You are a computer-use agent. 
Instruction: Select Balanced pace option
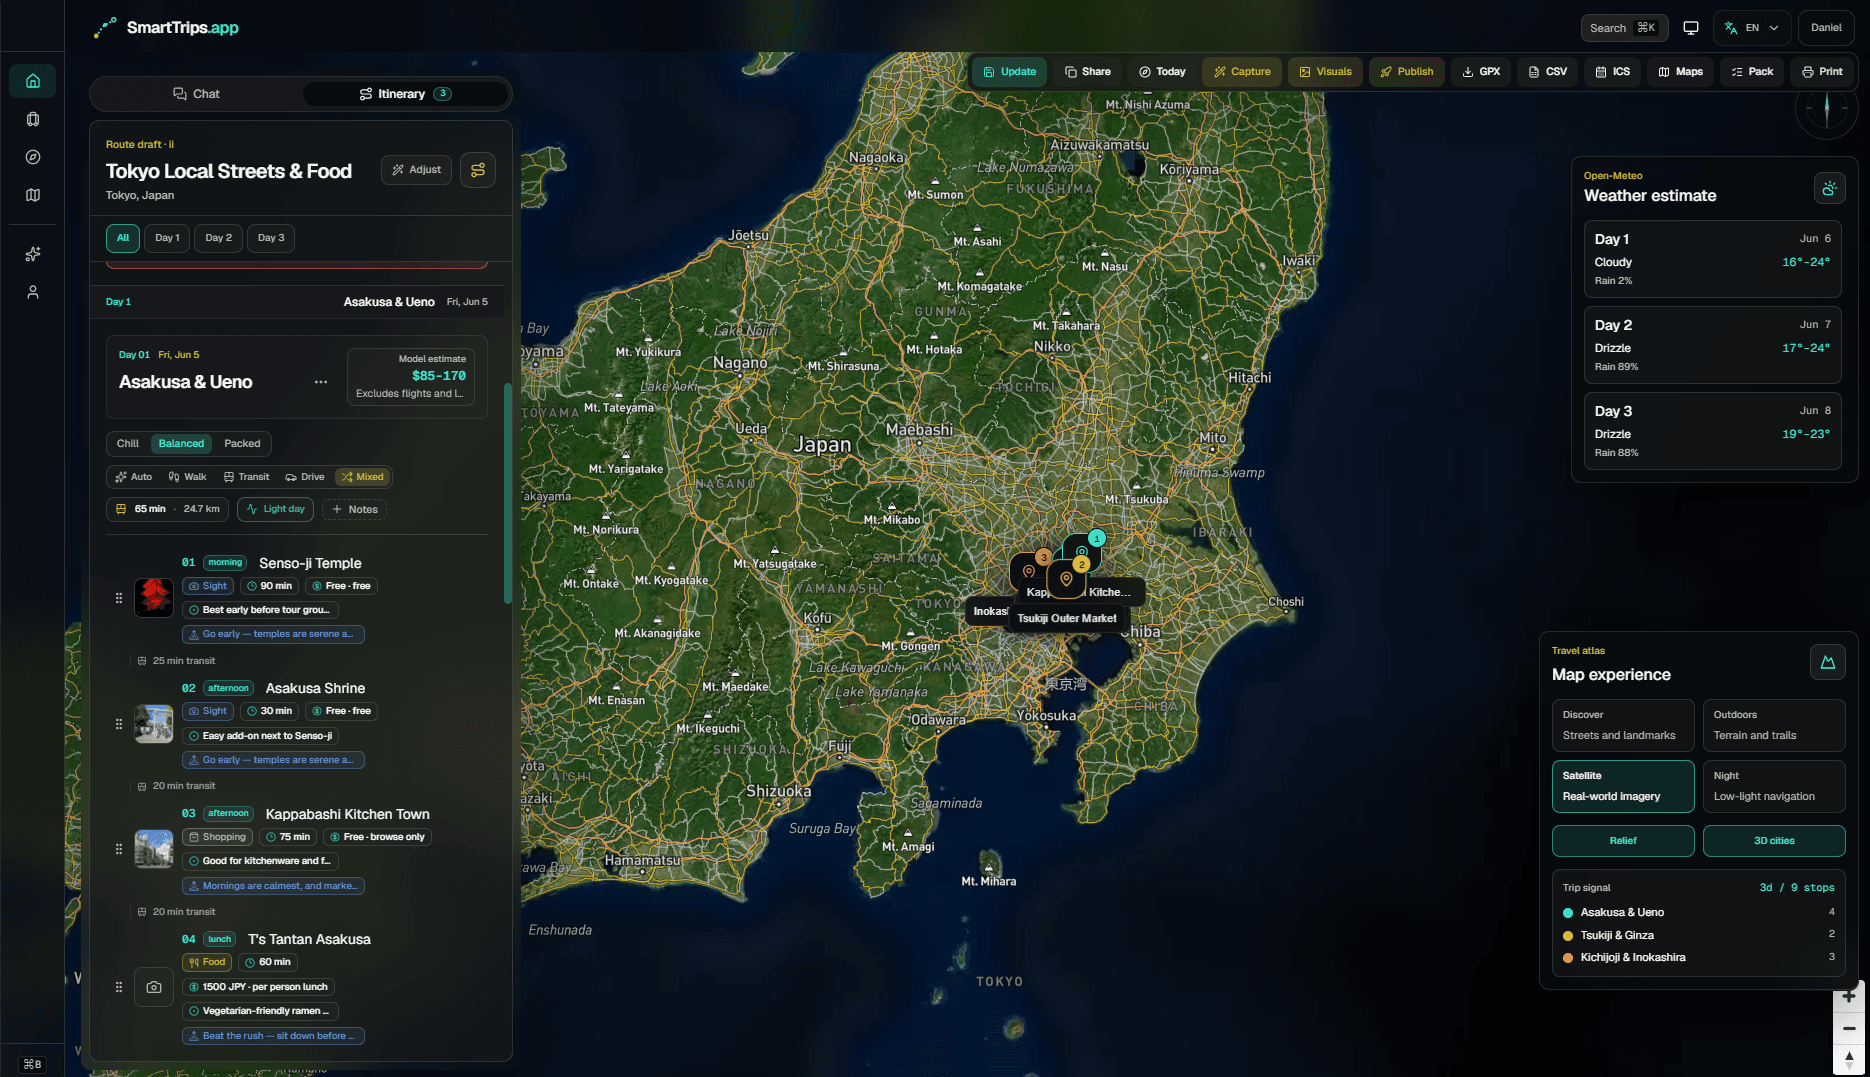(181, 444)
